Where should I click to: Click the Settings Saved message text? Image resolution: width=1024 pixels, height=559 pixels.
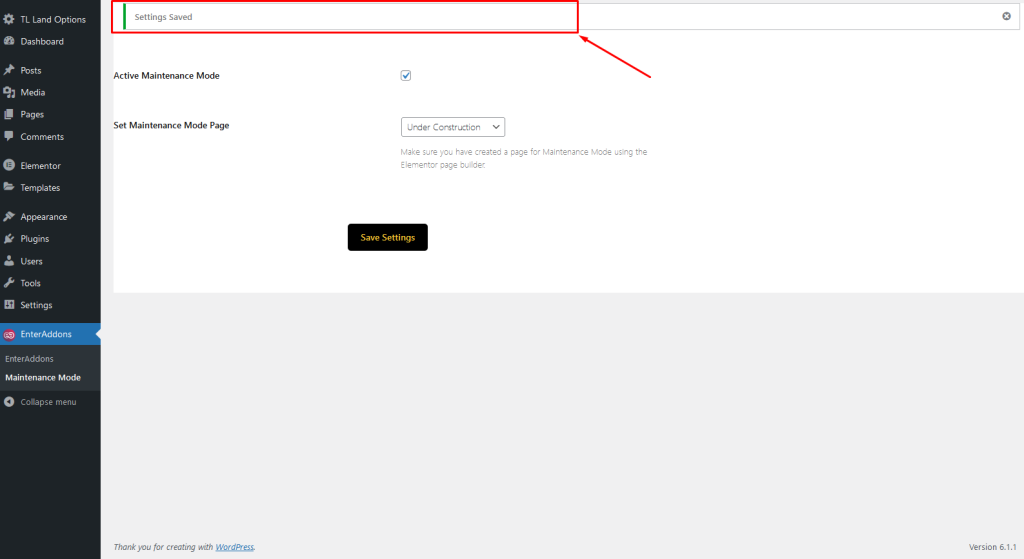[x=163, y=17]
